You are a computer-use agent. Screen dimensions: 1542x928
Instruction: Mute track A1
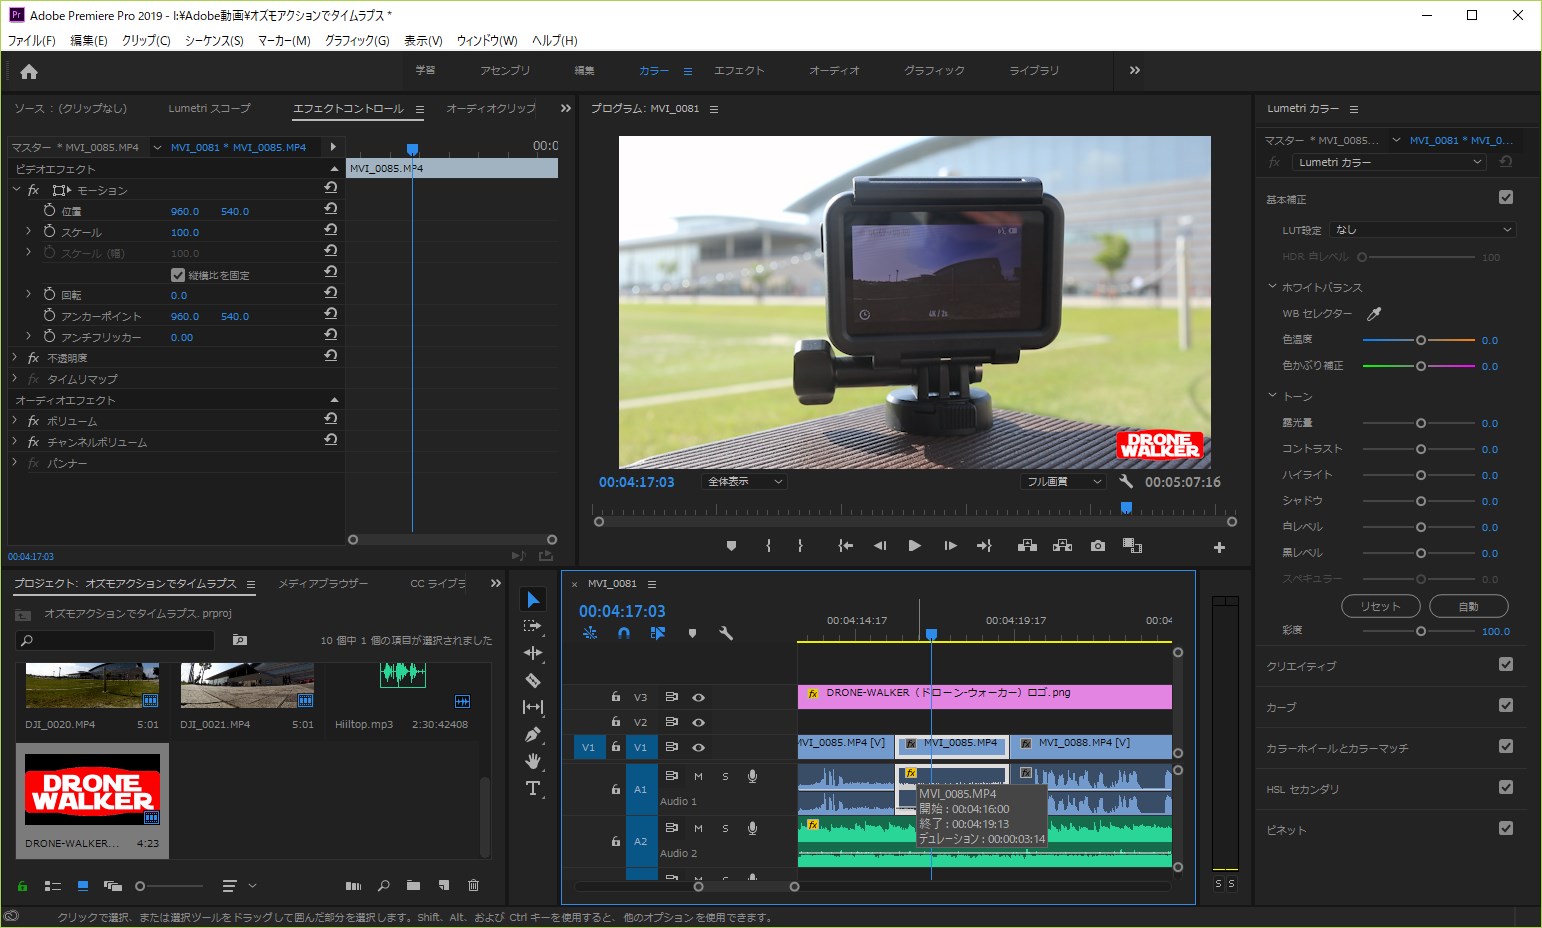[x=698, y=776]
